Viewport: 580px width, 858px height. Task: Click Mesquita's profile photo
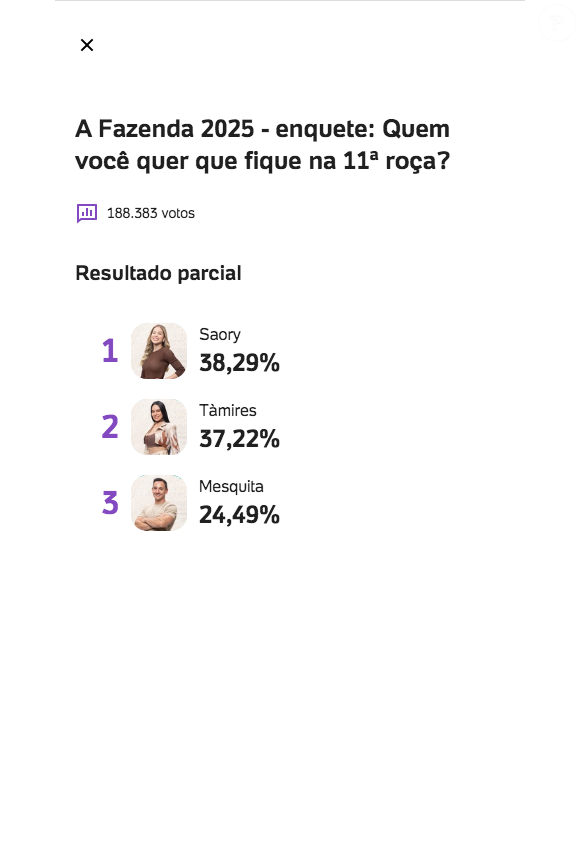click(x=159, y=503)
